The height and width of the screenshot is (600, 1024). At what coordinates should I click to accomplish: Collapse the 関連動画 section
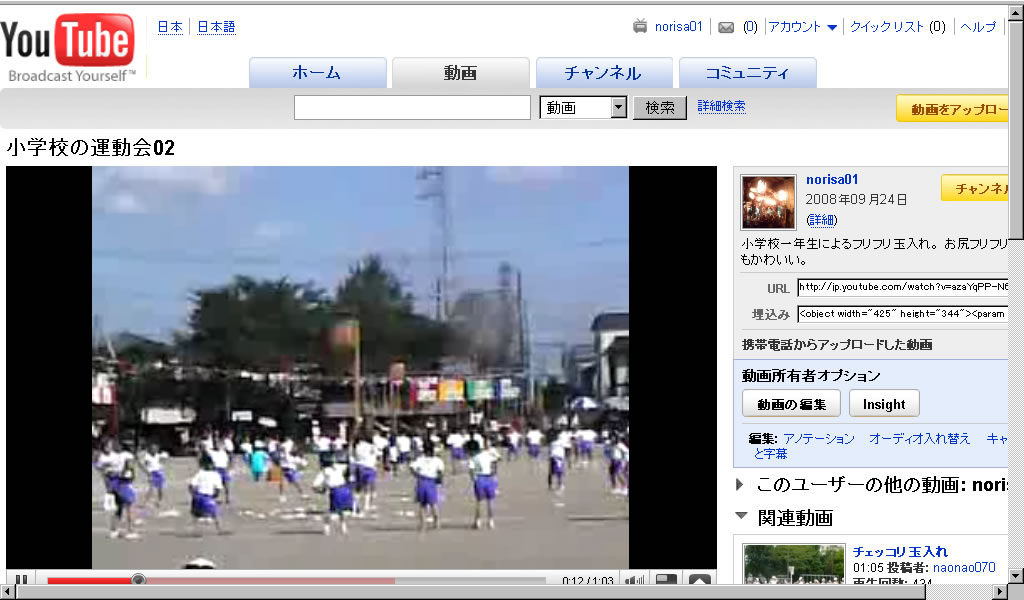pyautogui.click(x=741, y=516)
